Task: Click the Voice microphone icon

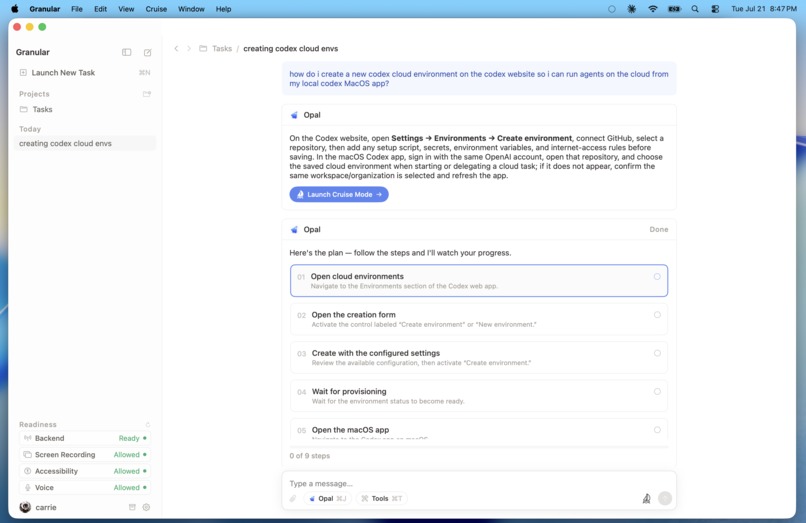Action: pyautogui.click(x=28, y=488)
